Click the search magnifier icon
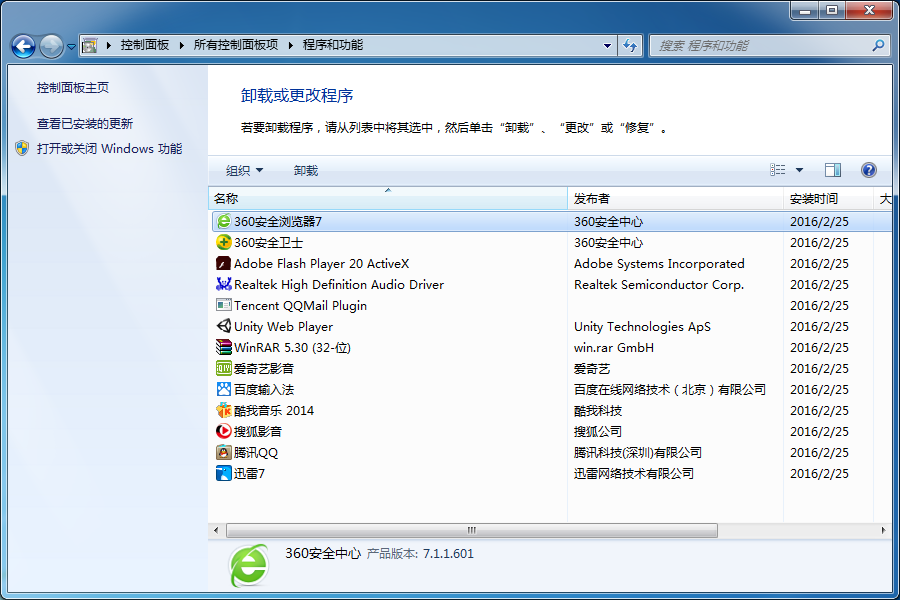Viewport: 900px width, 600px height. [878, 45]
